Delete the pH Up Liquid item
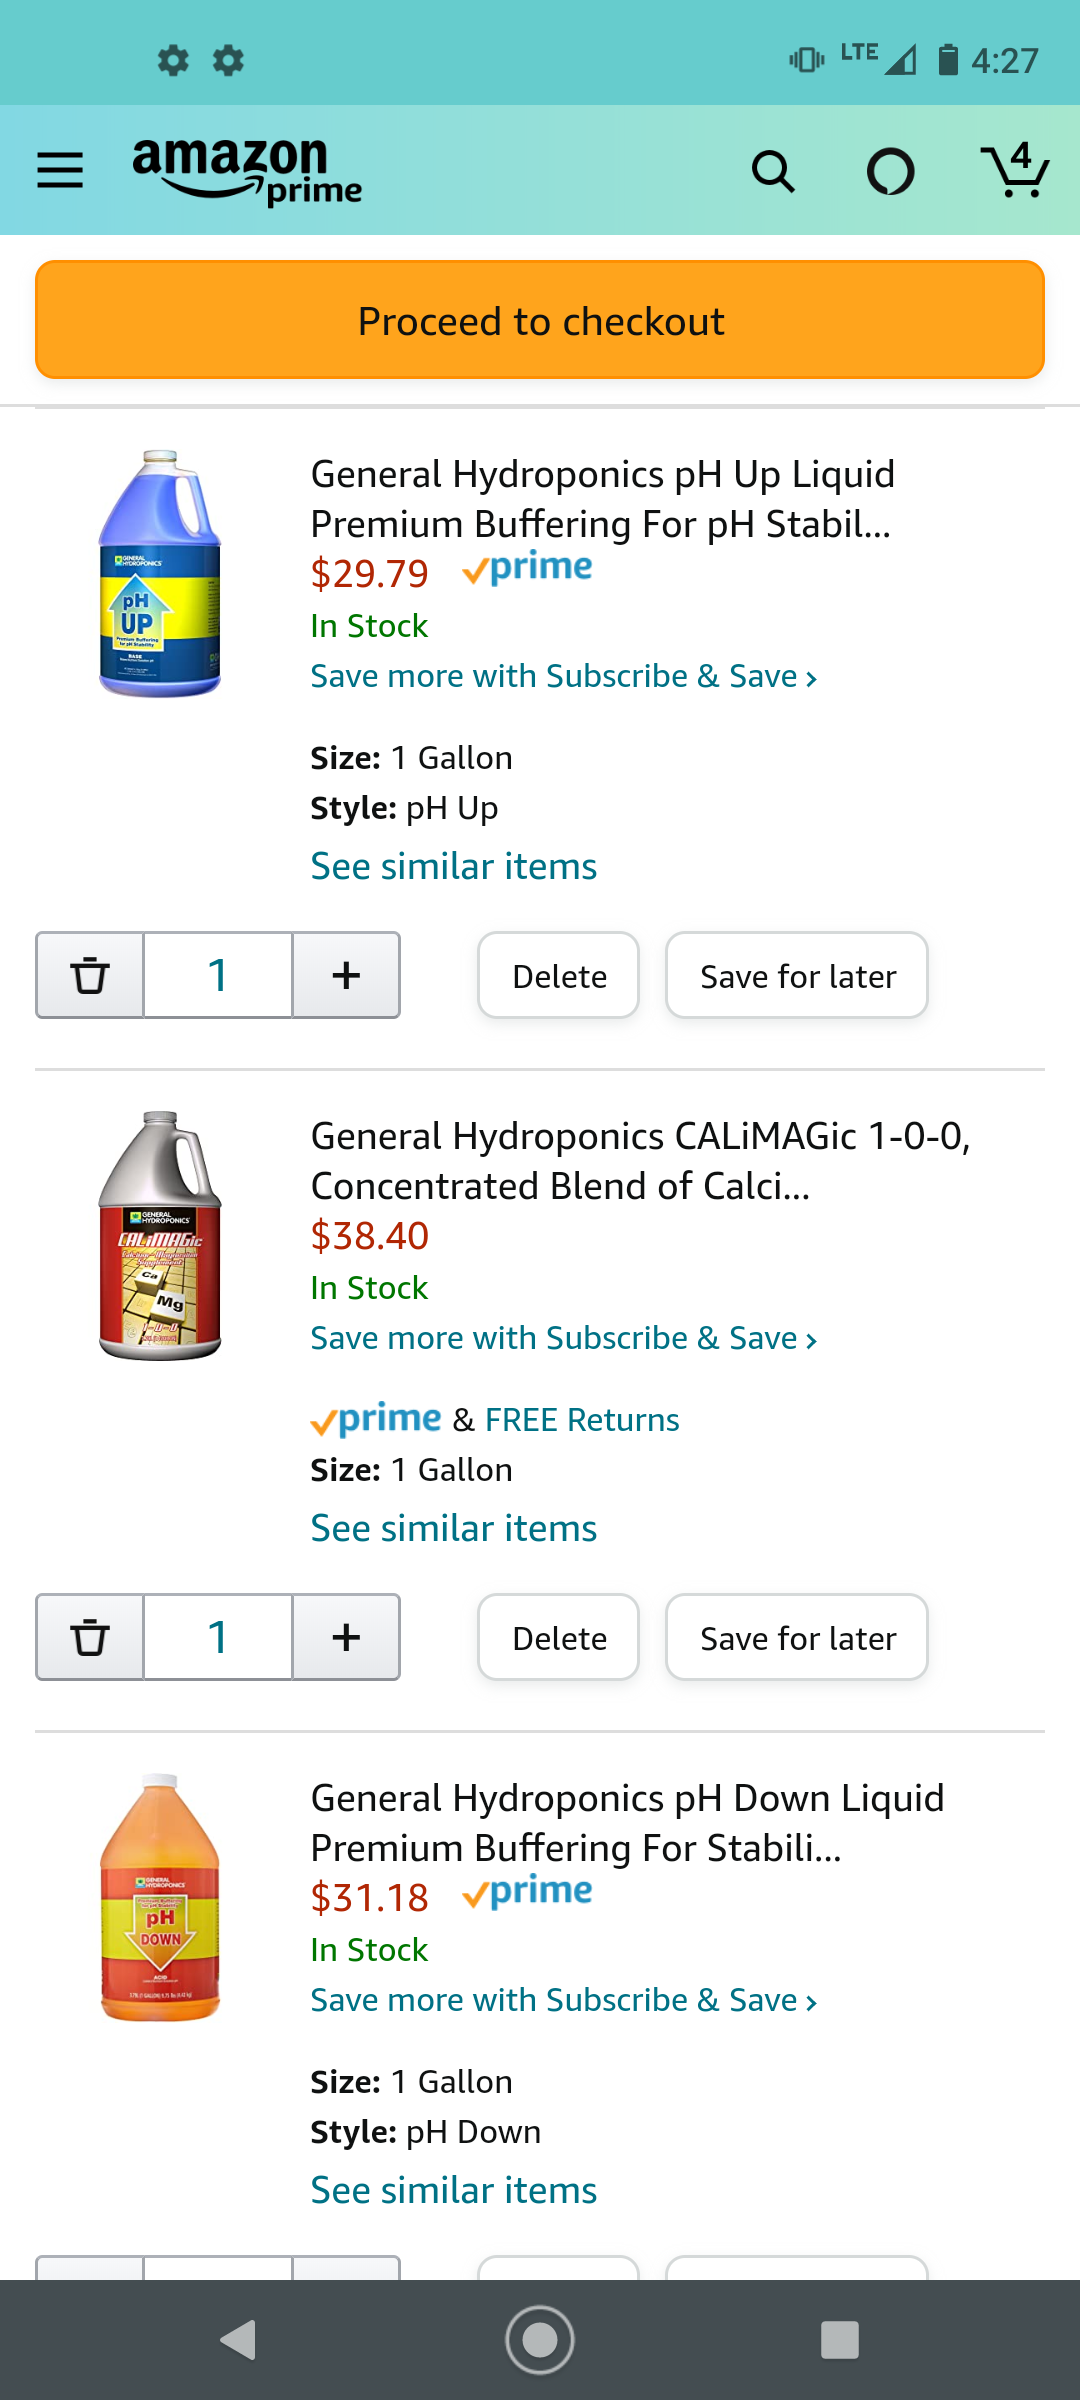The height and width of the screenshot is (2400, 1080). click(x=559, y=976)
